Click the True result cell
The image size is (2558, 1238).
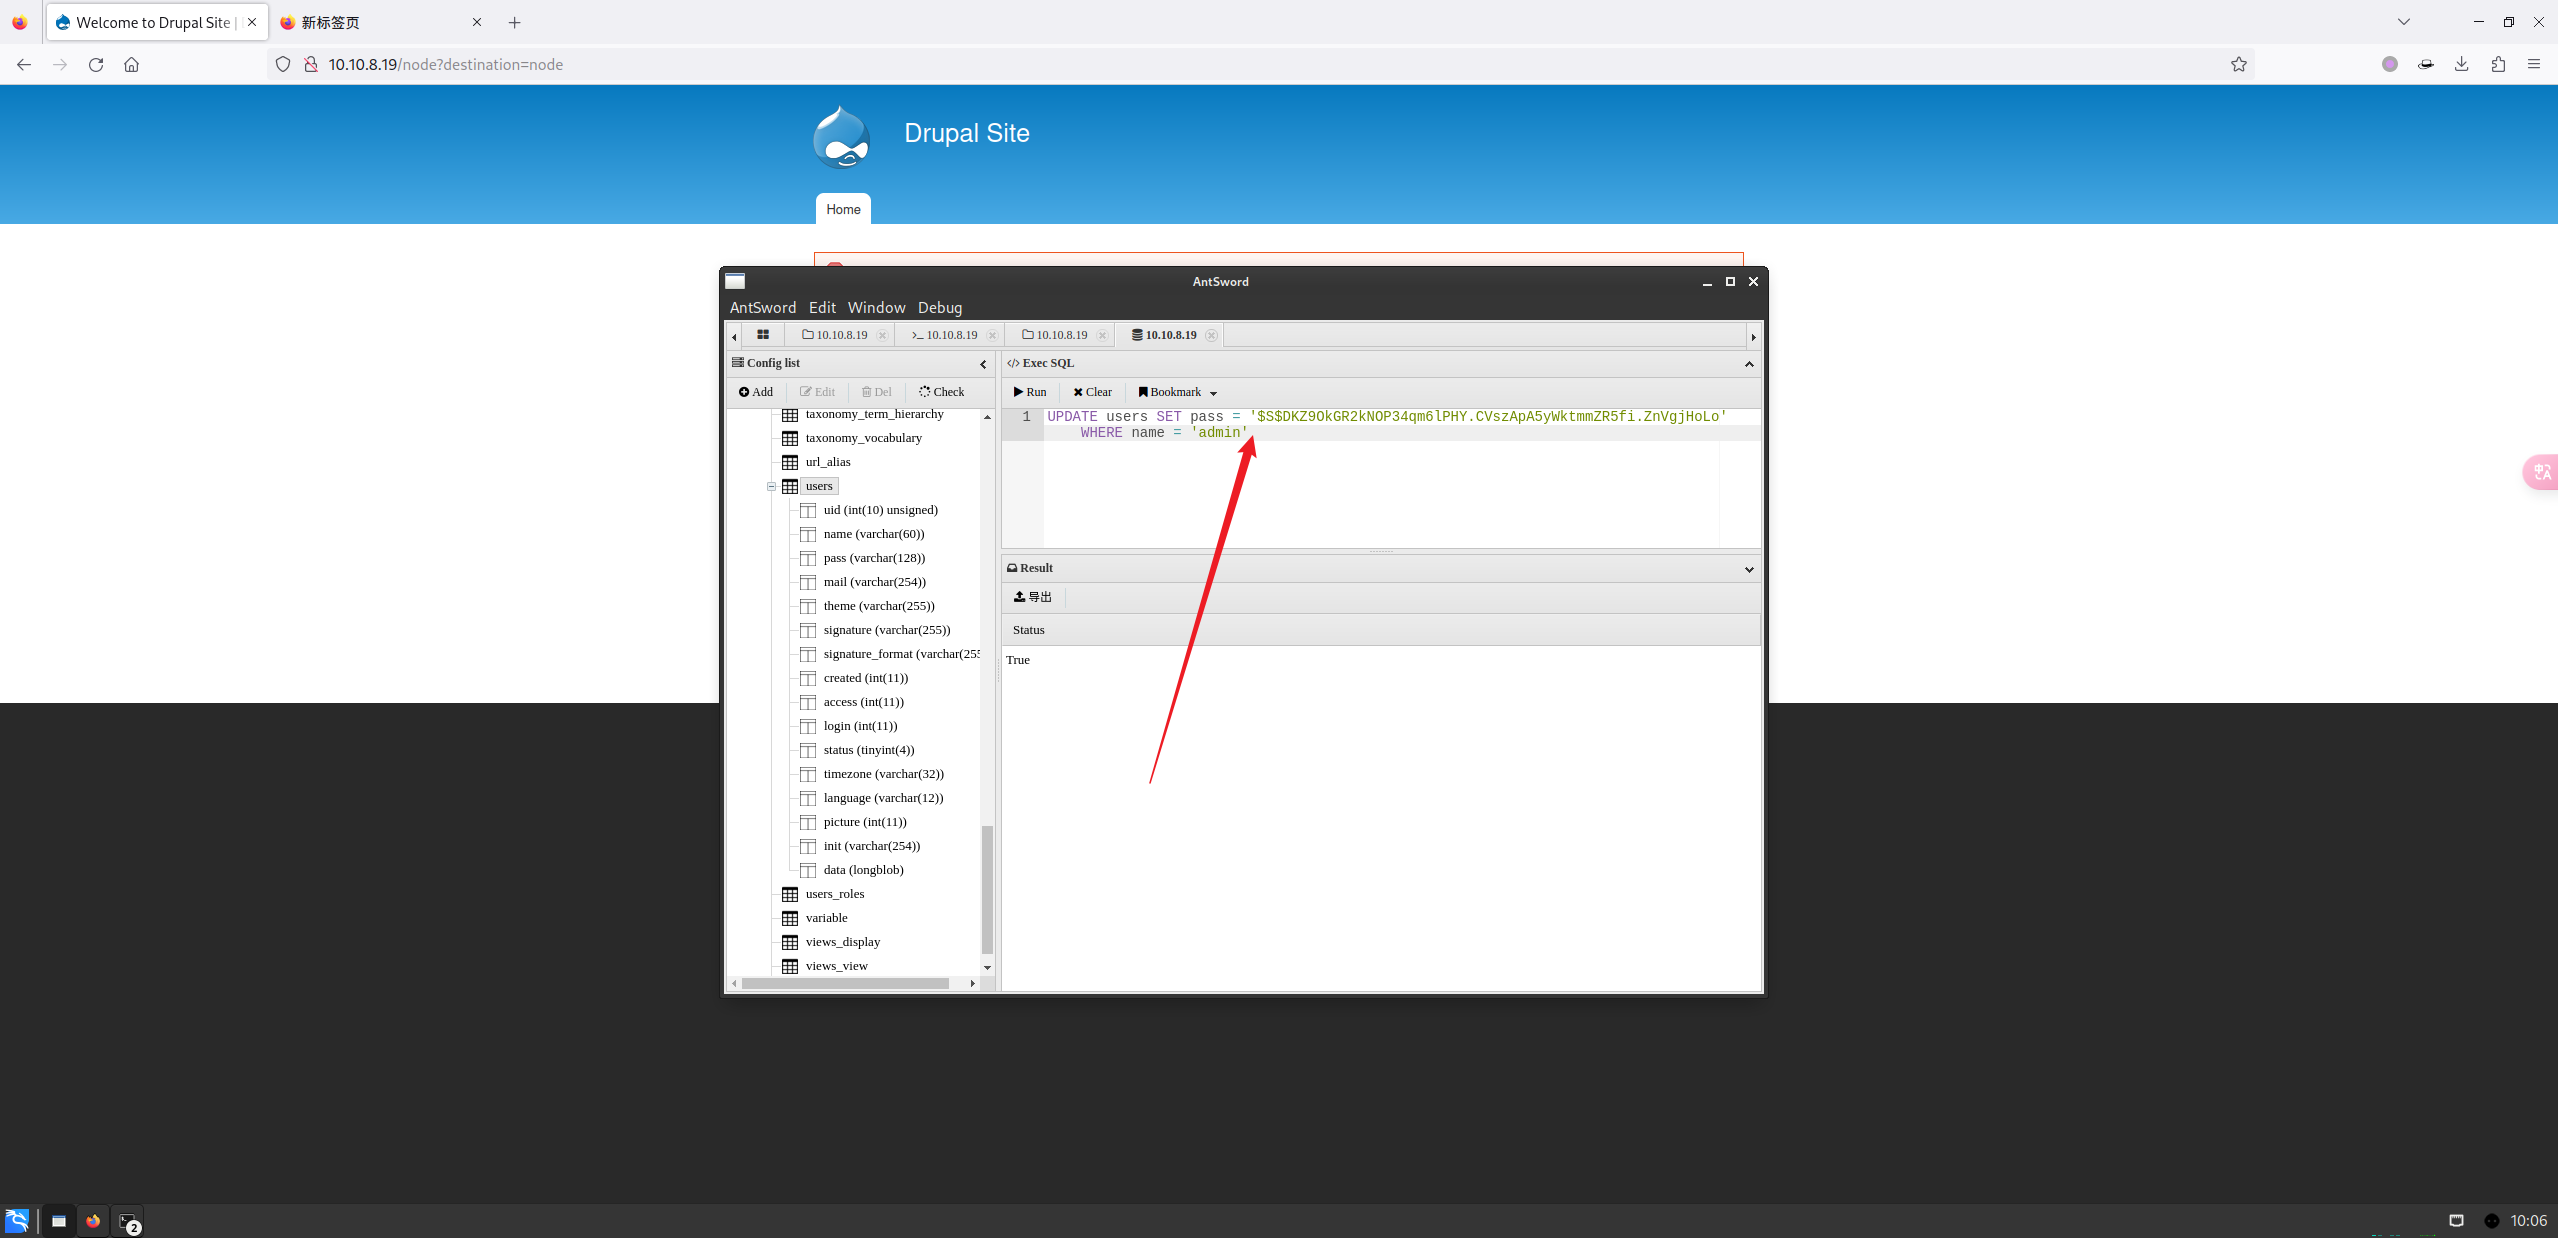click(1017, 660)
